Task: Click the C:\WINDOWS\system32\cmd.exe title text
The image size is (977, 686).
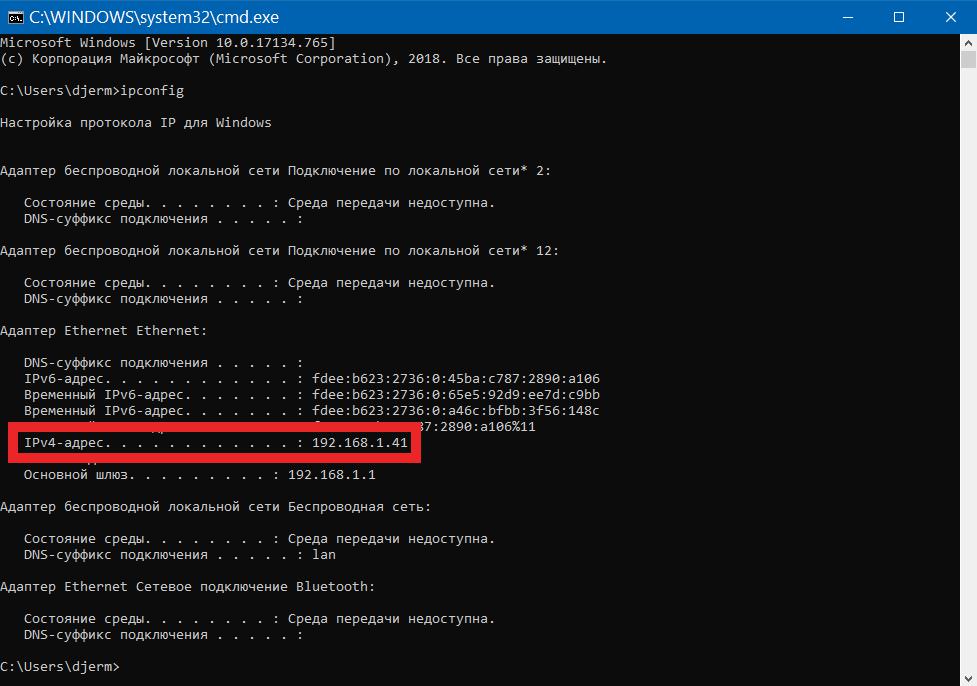Action: [x=154, y=17]
